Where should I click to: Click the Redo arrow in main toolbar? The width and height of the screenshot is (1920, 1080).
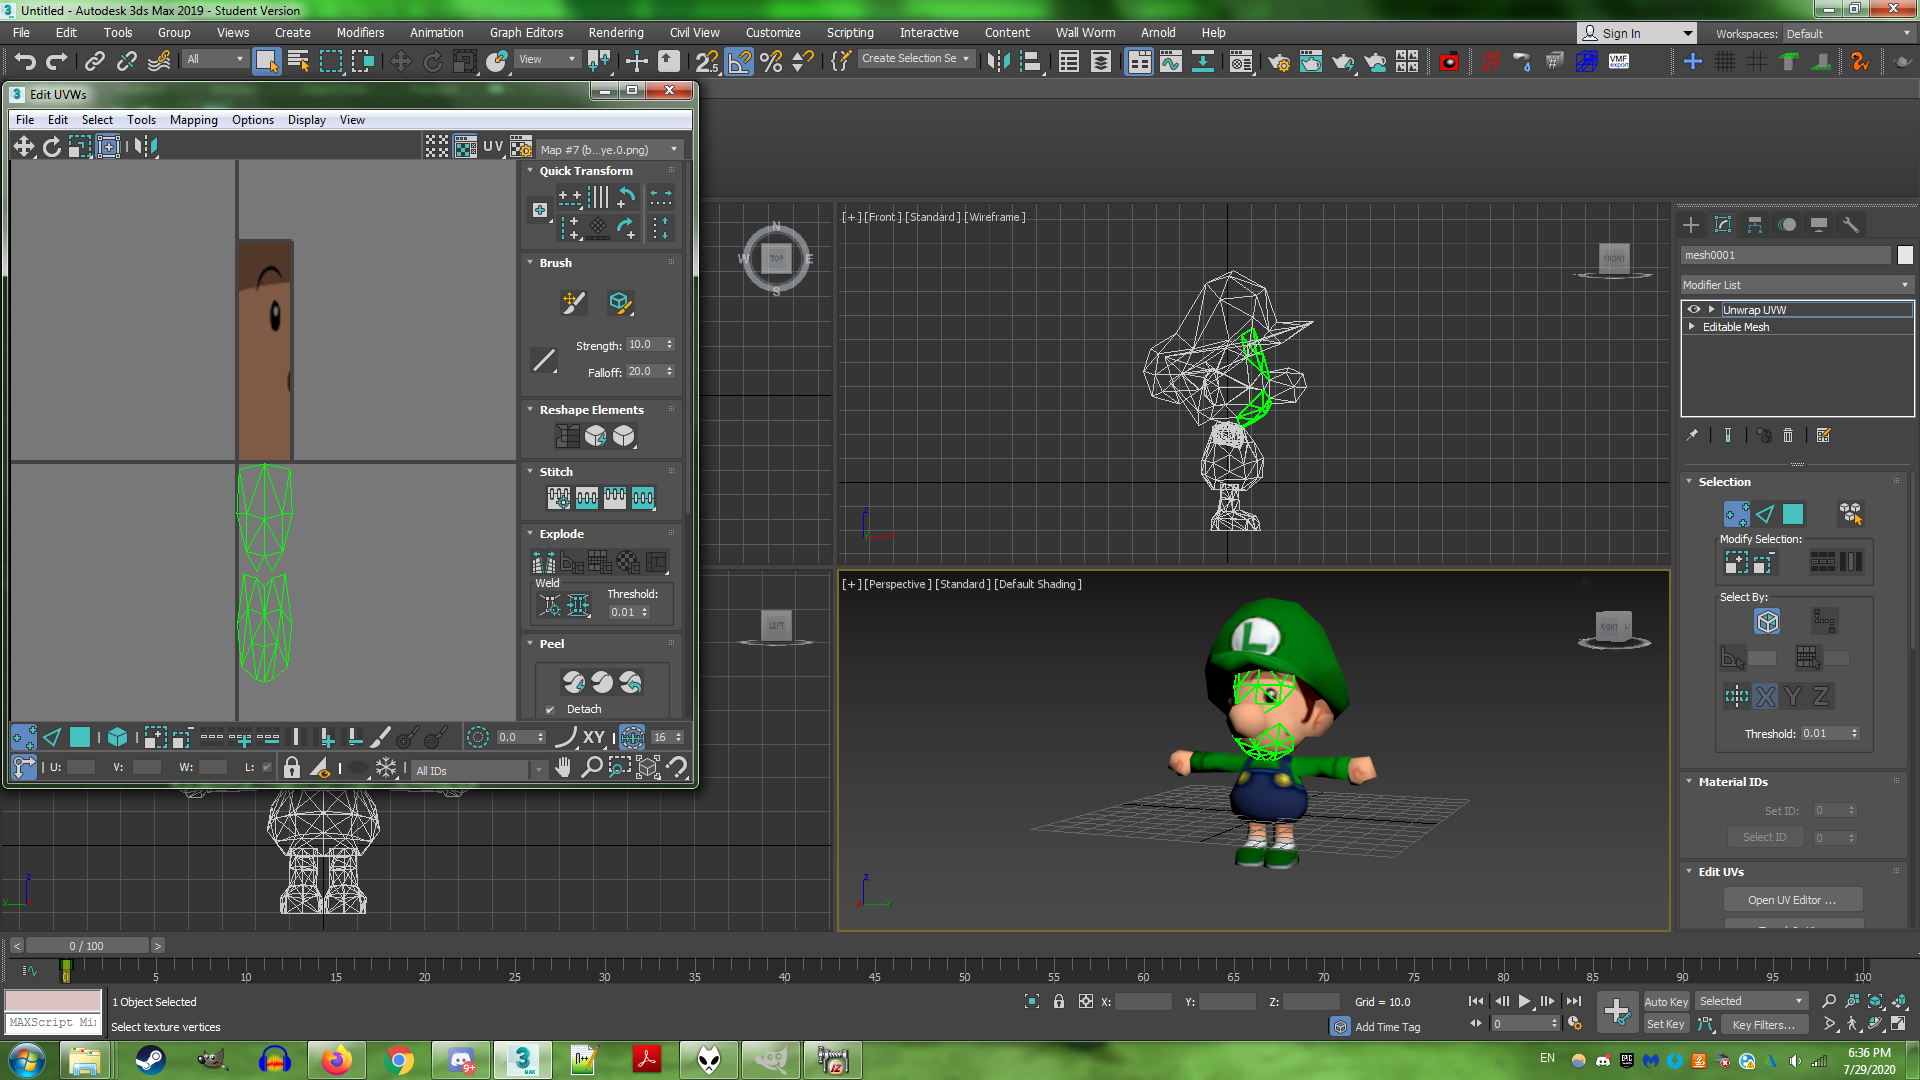(57, 61)
